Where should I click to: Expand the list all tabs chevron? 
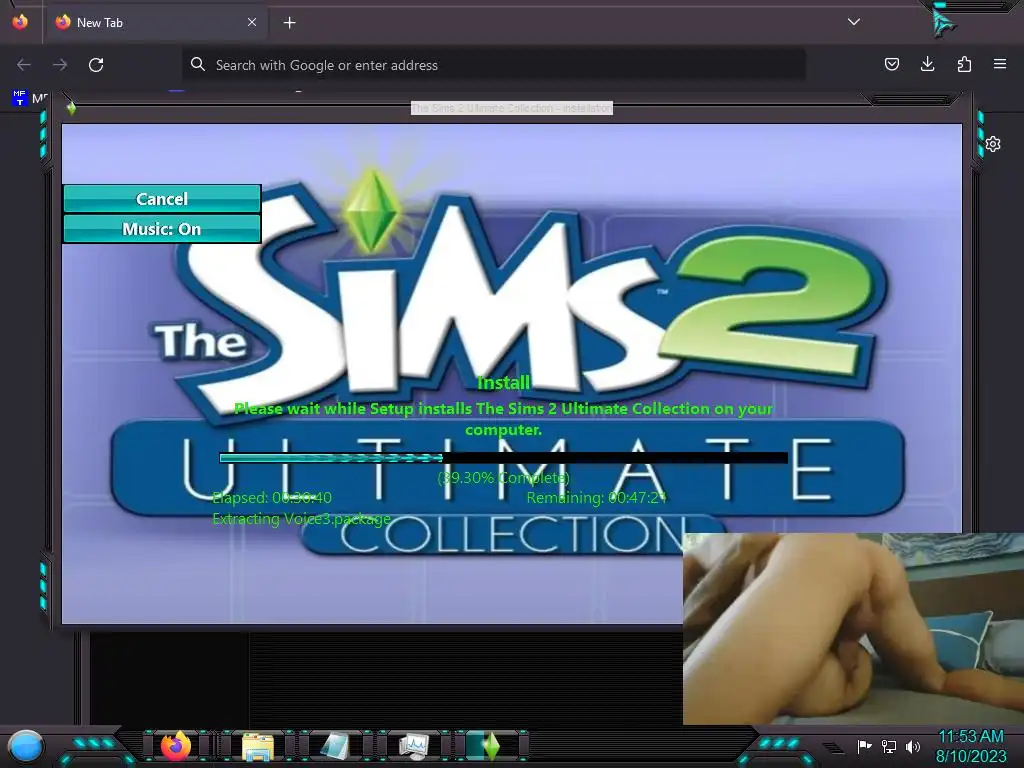(854, 22)
